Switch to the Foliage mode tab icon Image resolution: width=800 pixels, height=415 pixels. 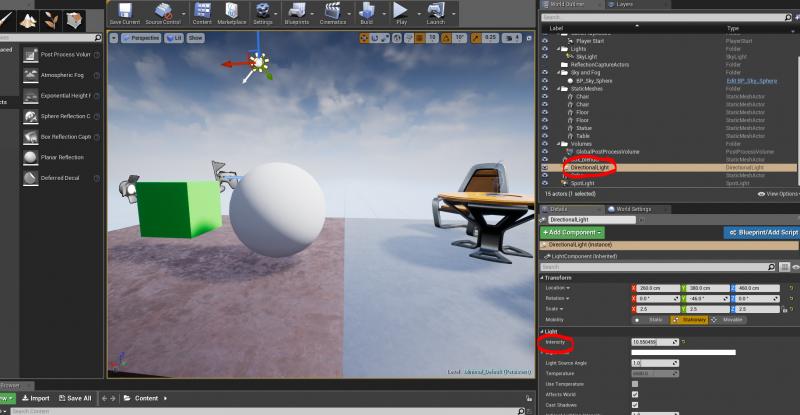51,20
